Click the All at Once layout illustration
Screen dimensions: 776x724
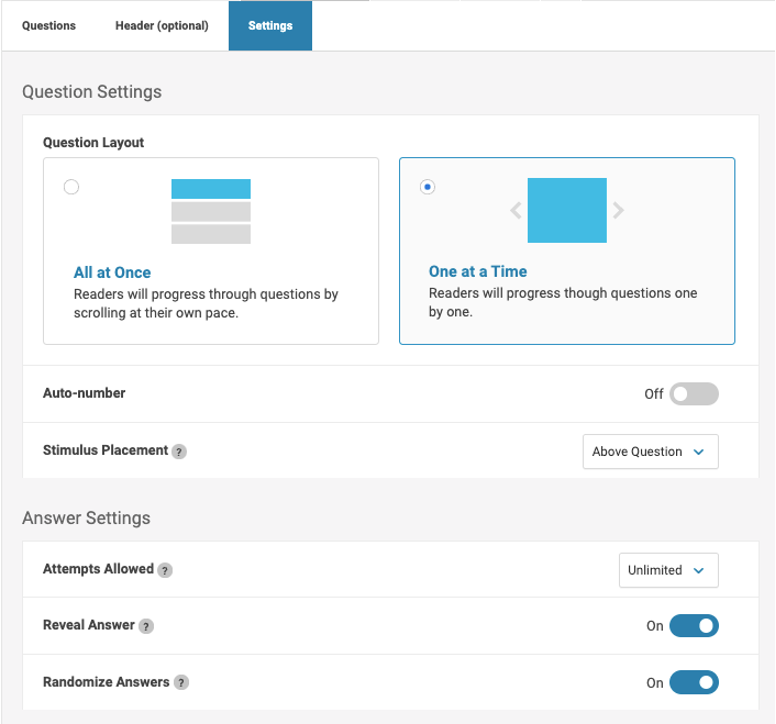[x=211, y=211]
